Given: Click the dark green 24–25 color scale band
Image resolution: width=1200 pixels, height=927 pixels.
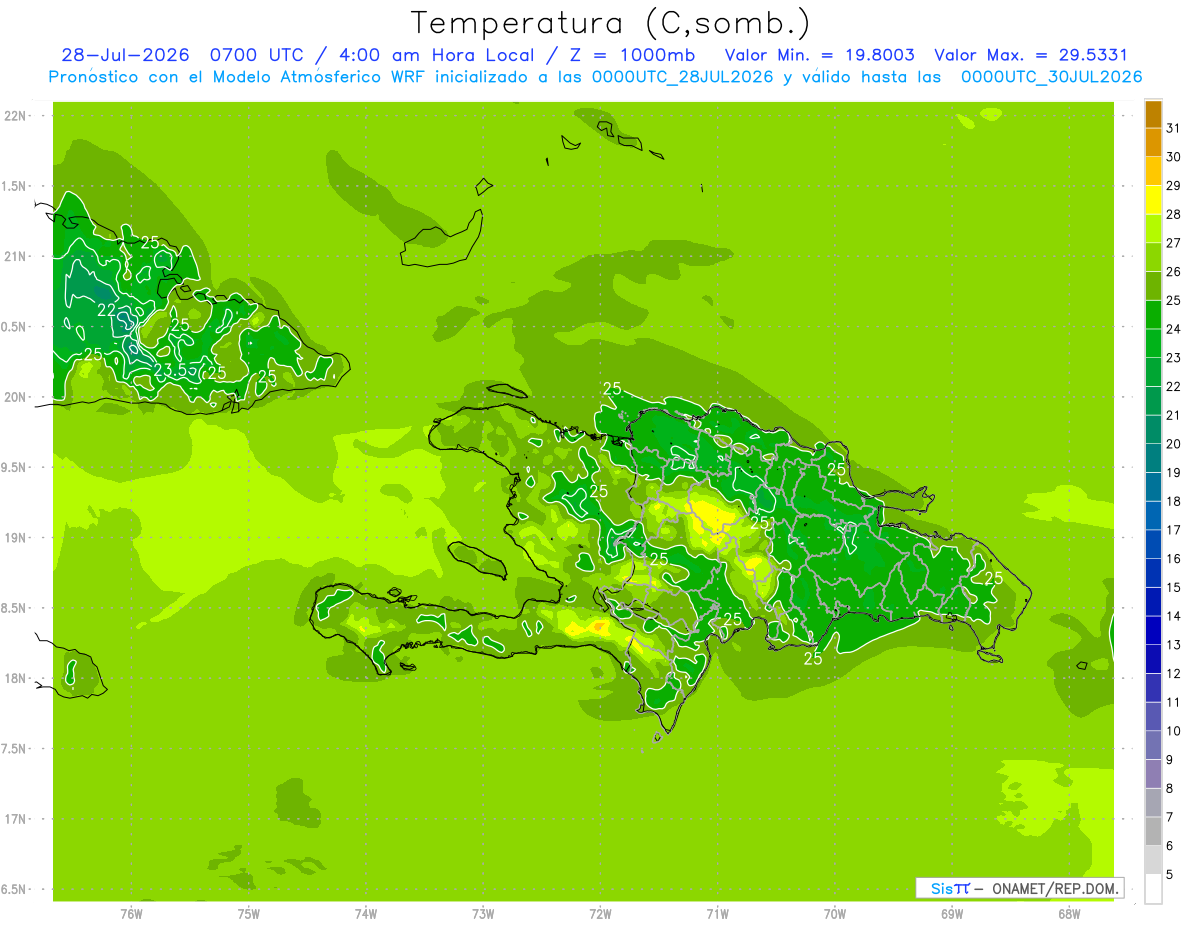Looking at the screenshot, I should [x=1153, y=315].
